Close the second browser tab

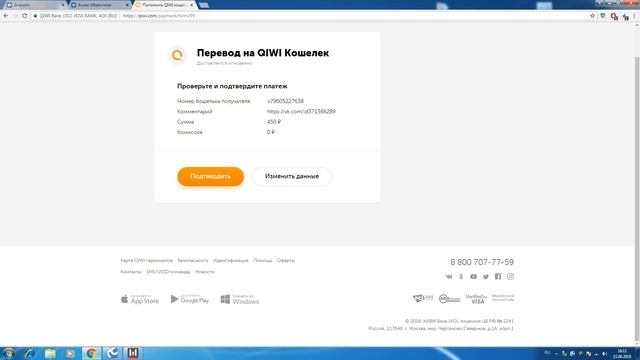[x=127, y=5]
